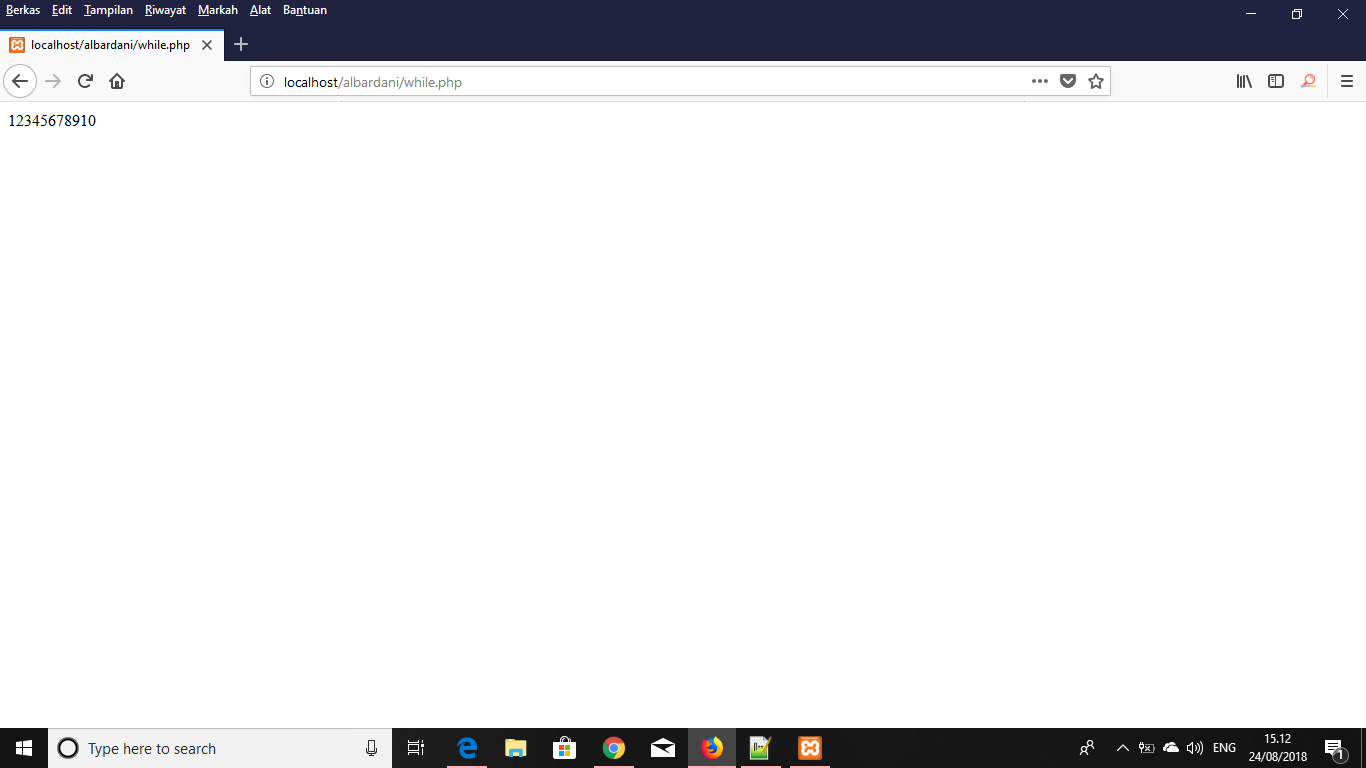Screen dimensions: 1366x768
Task: Select the localhost/albardani/while.php tab
Action: pos(112,45)
